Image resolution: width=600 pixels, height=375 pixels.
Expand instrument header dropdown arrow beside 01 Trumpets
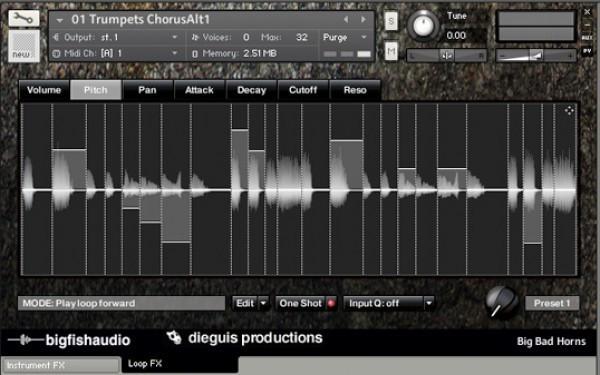pyautogui.click(x=60, y=20)
